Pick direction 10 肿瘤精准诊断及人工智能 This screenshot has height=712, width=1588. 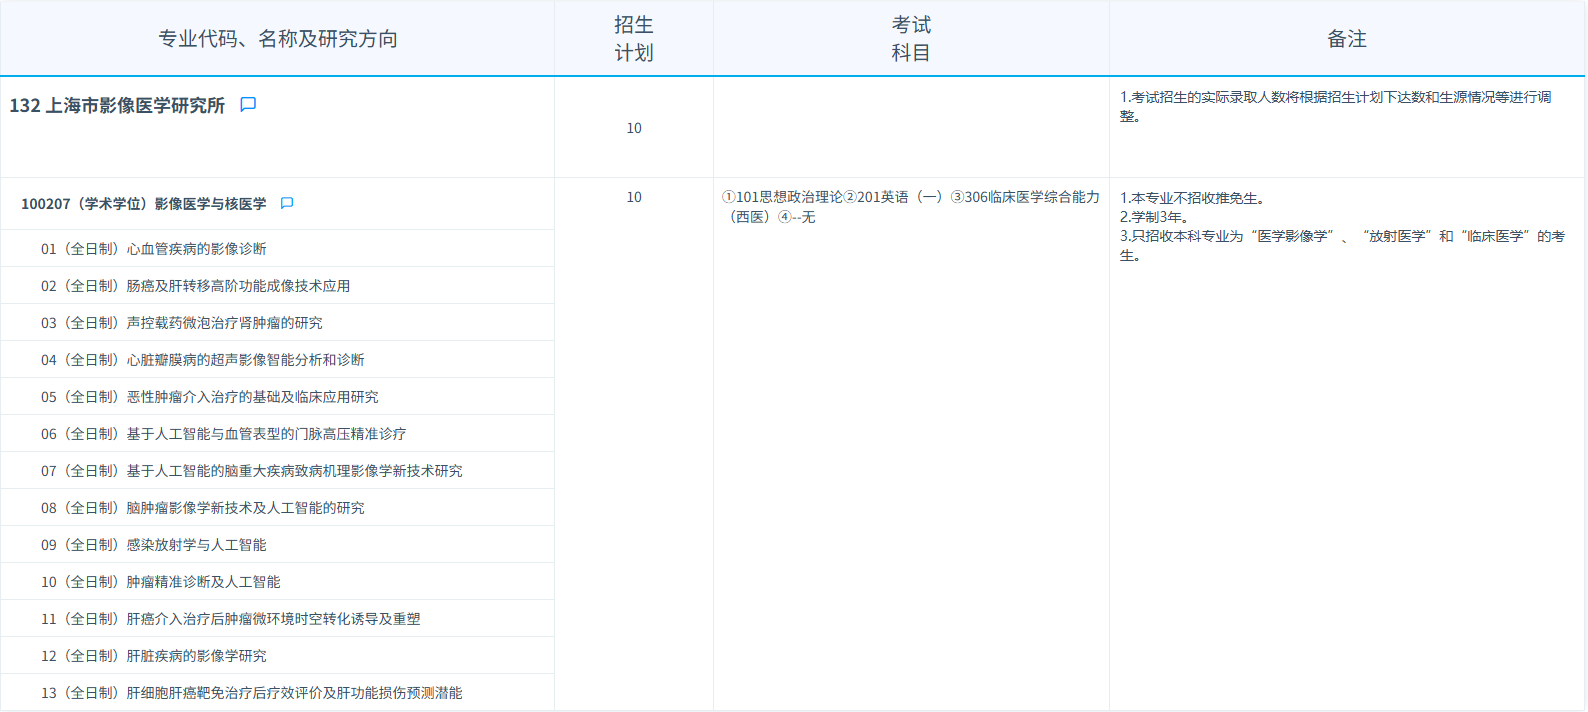160,582
